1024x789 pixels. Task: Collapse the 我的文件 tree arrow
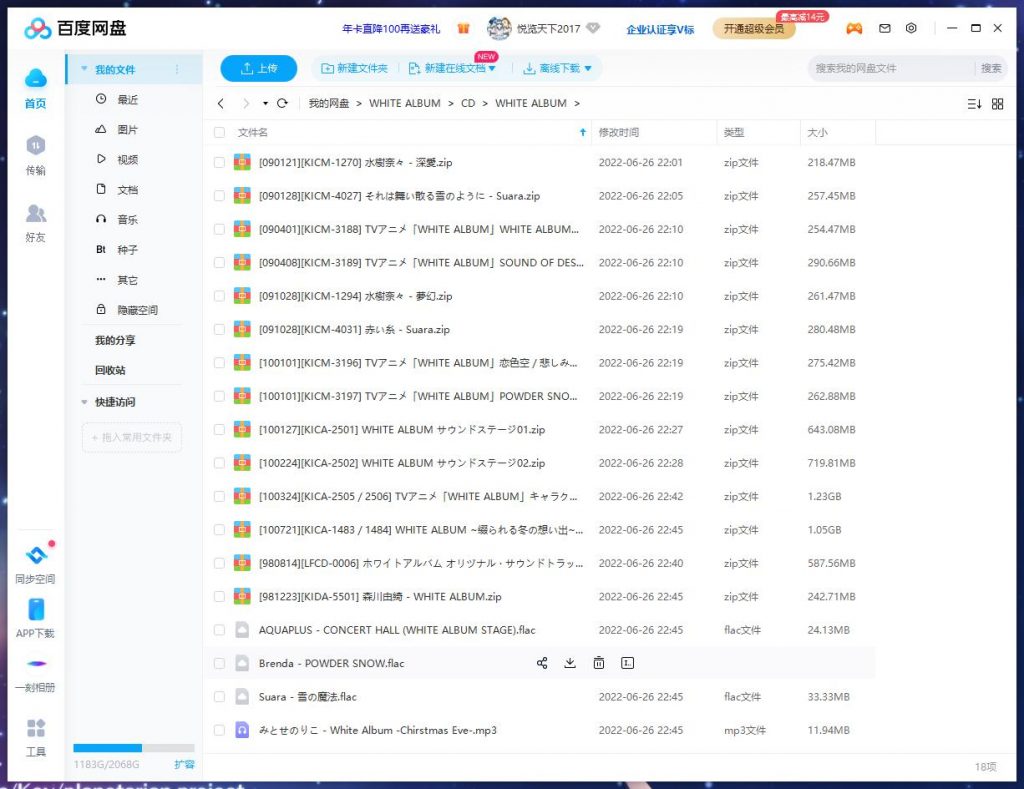pos(84,69)
